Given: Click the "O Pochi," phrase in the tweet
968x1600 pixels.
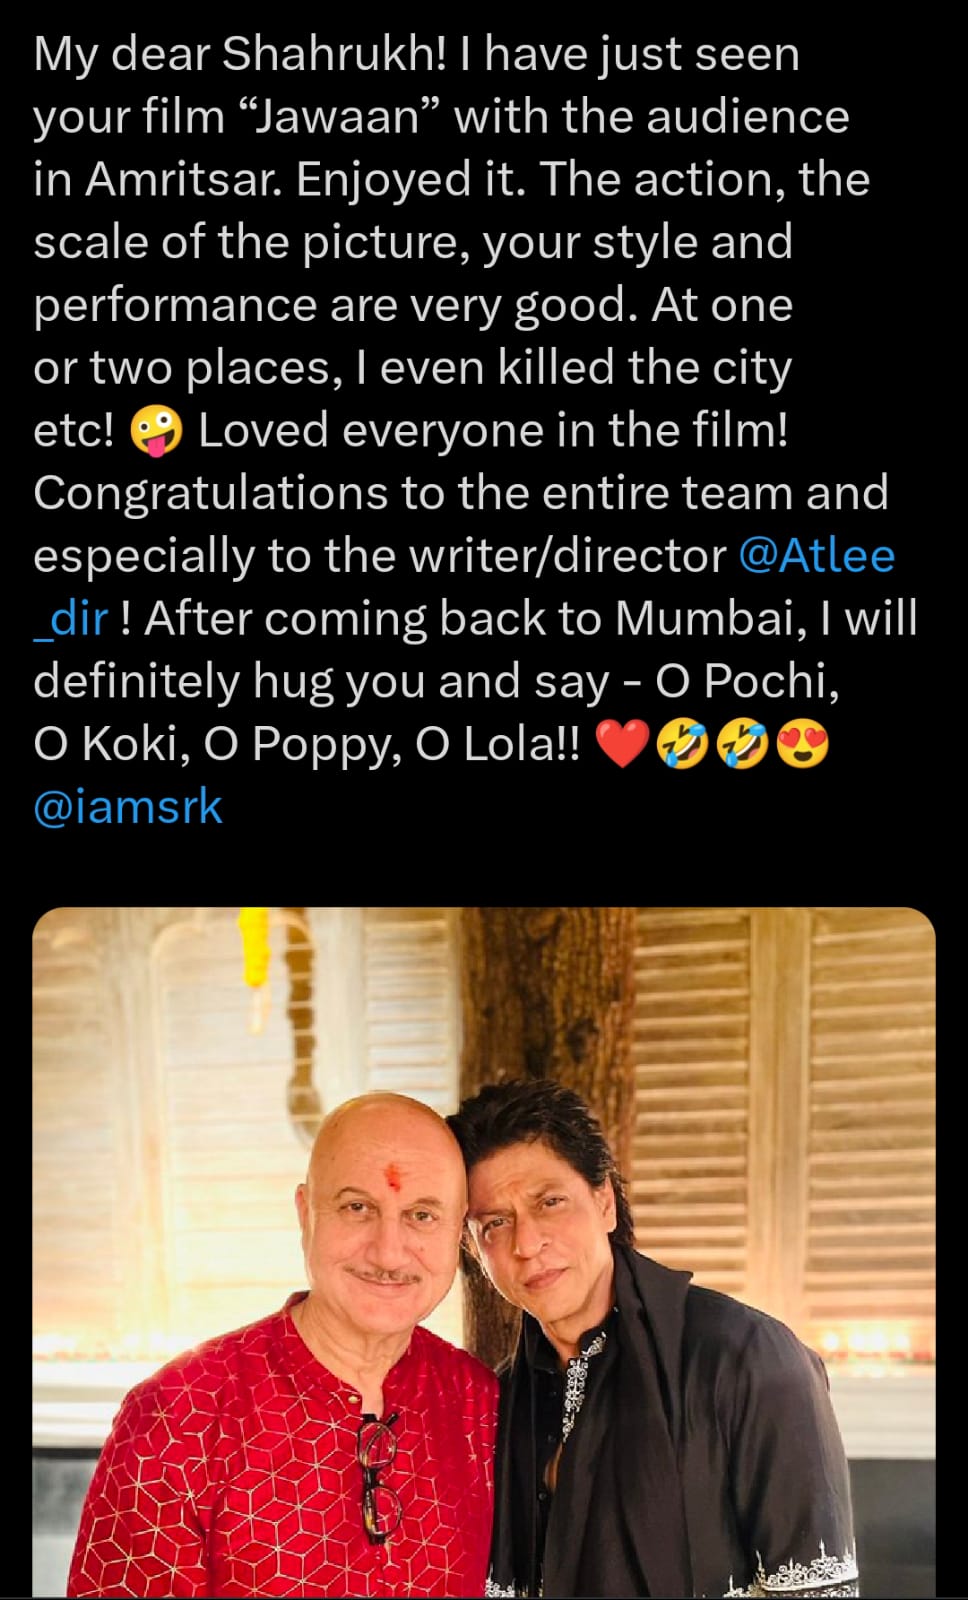Looking at the screenshot, I should (x=747, y=682).
